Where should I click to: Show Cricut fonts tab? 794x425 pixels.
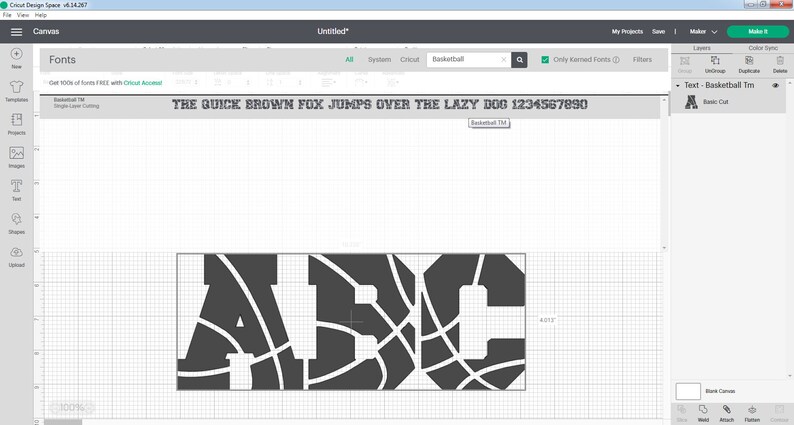(x=410, y=60)
